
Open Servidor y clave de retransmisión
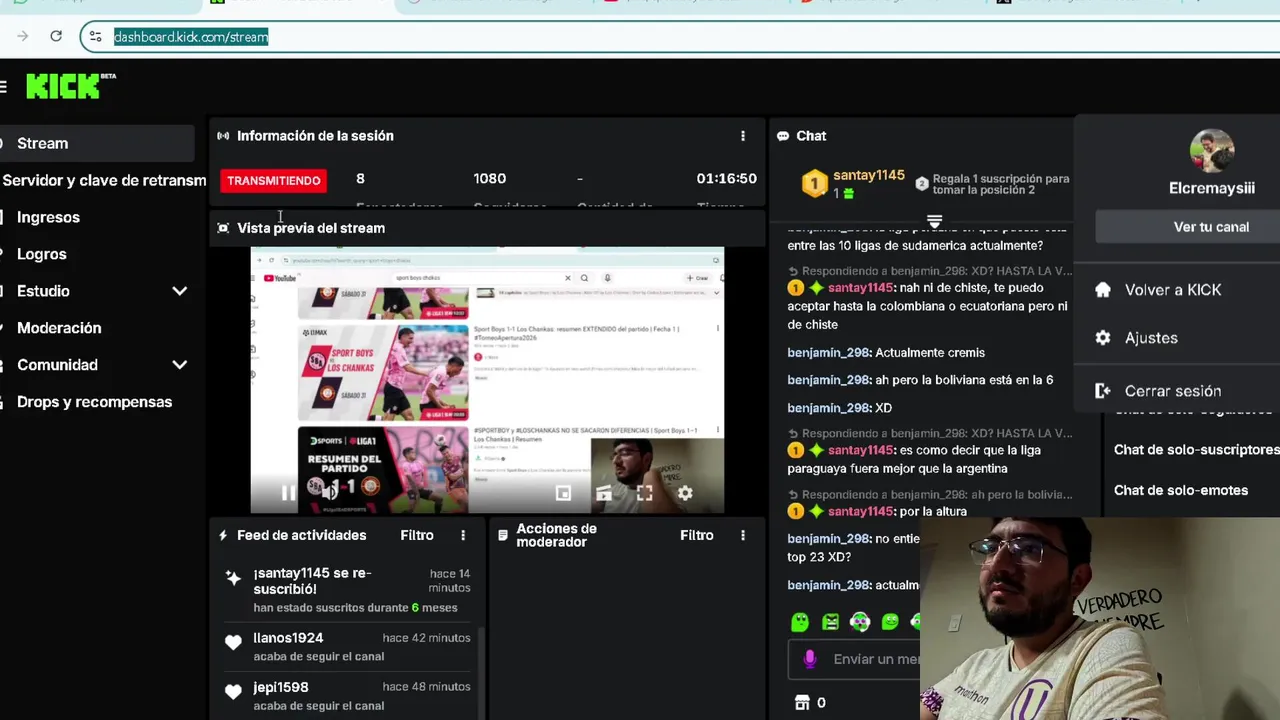tap(103, 180)
